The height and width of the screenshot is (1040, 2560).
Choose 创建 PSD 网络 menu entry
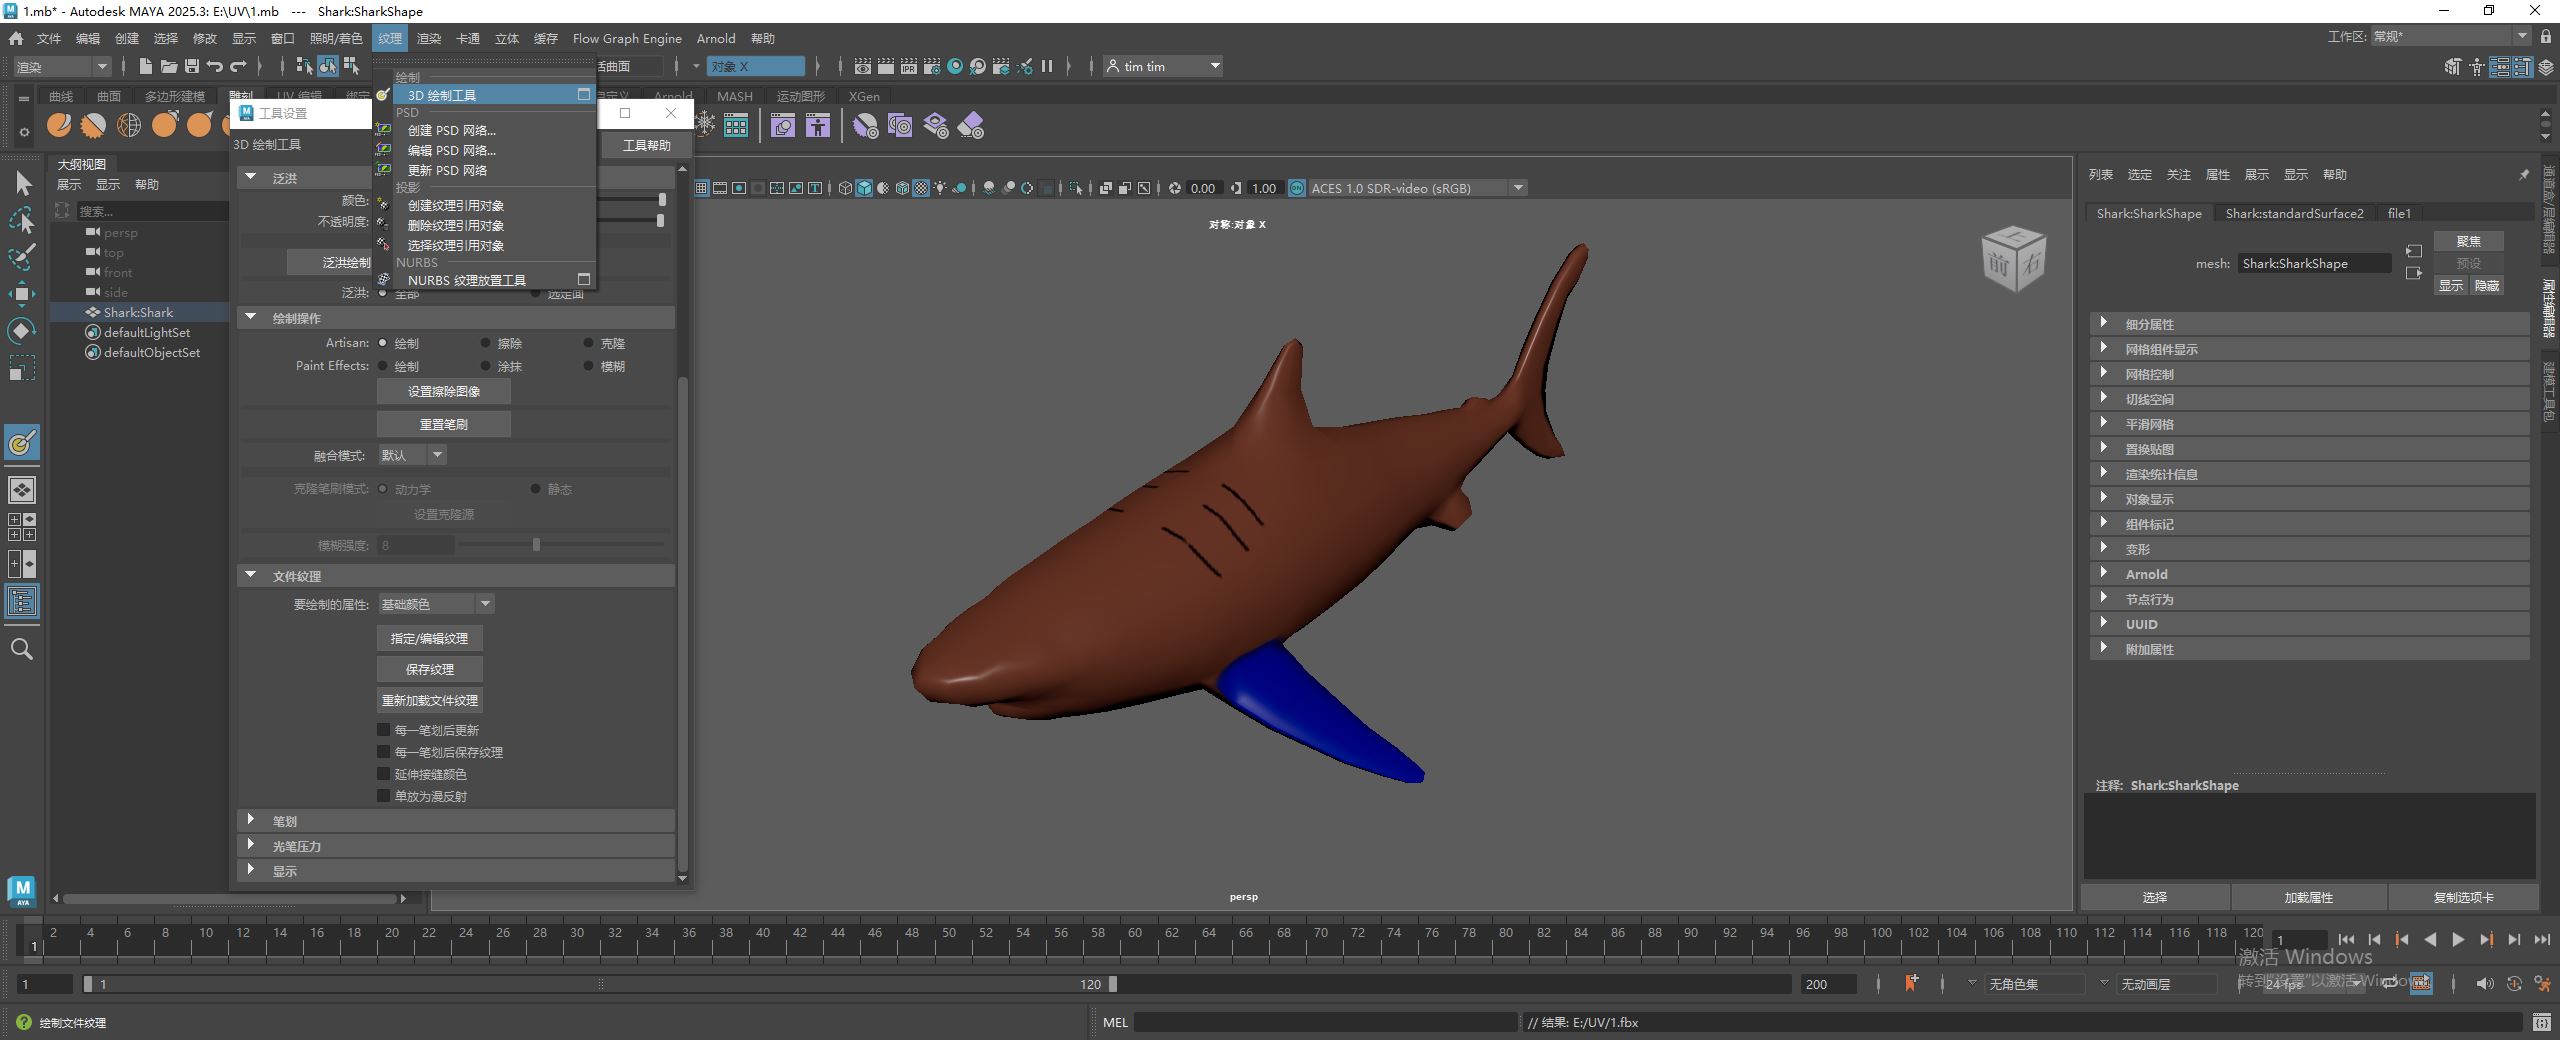451,130
